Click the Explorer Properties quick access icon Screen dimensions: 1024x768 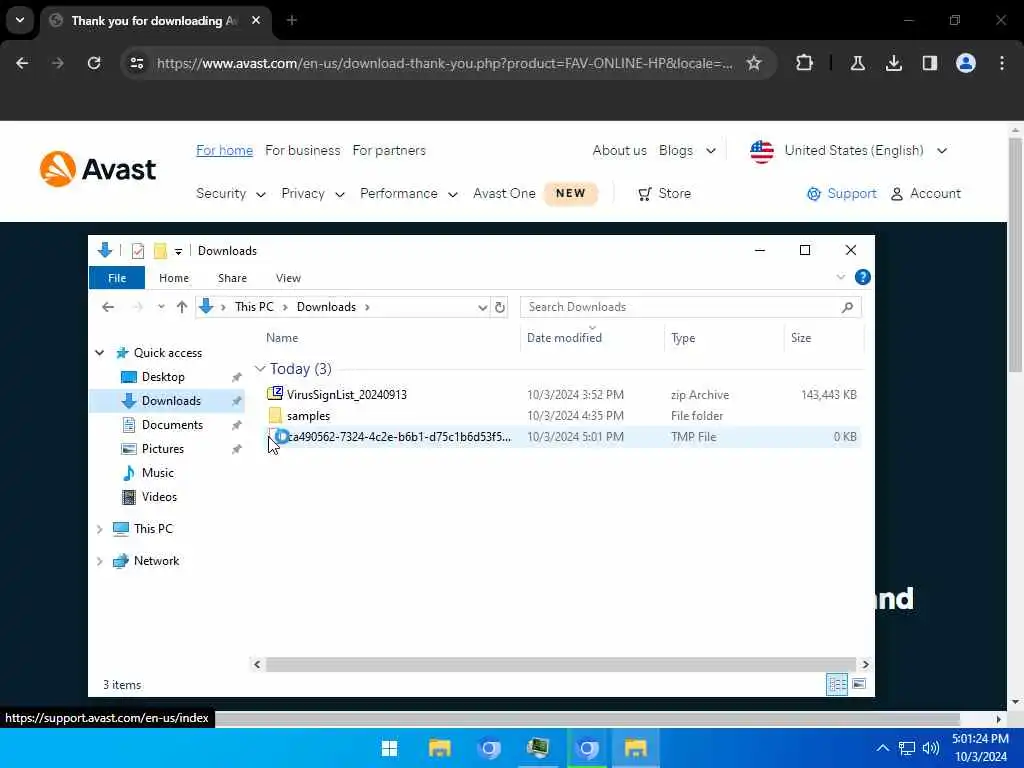tap(138, 251)
